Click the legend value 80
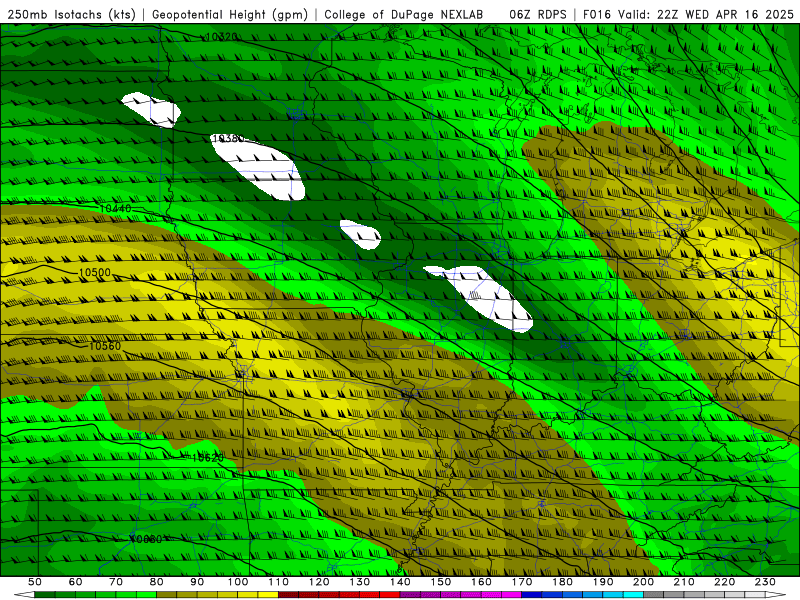Viewport: 800px width, 600px height. pyautogui.click(x=157, y=582)
